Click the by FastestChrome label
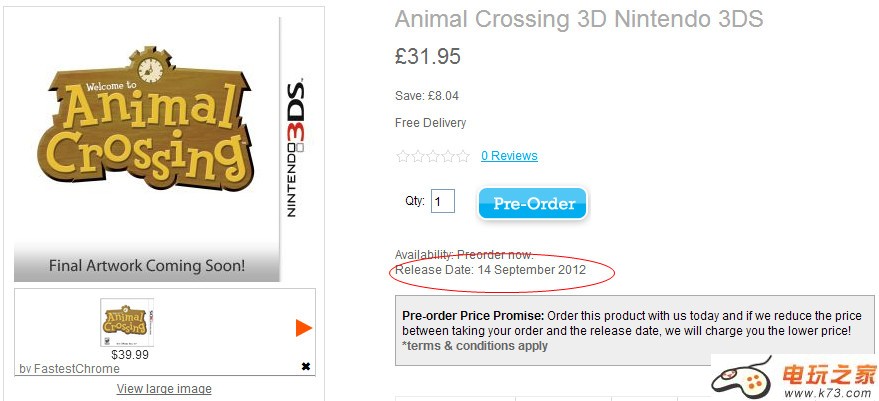This screenshot has width=879, height=401. click(69, 369)
